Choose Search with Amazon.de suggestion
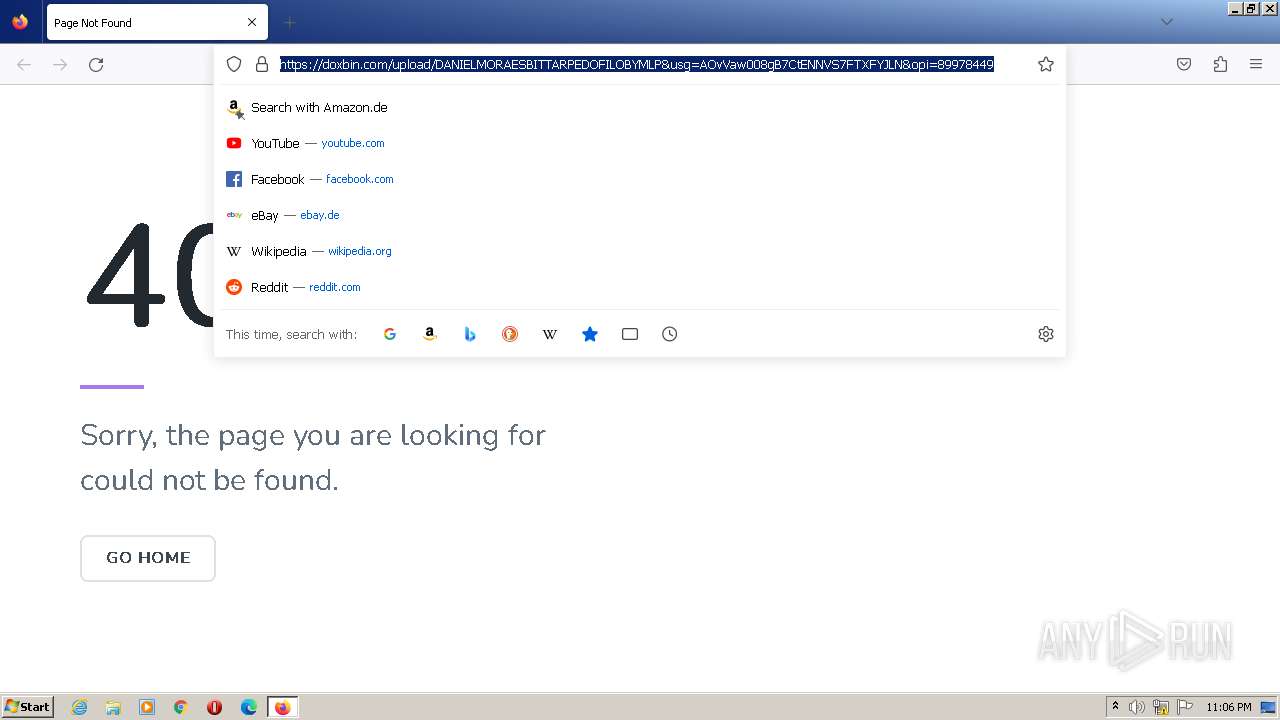This screenshot has height=720, width=1280. pyautogui.click(x=640, y=107)
